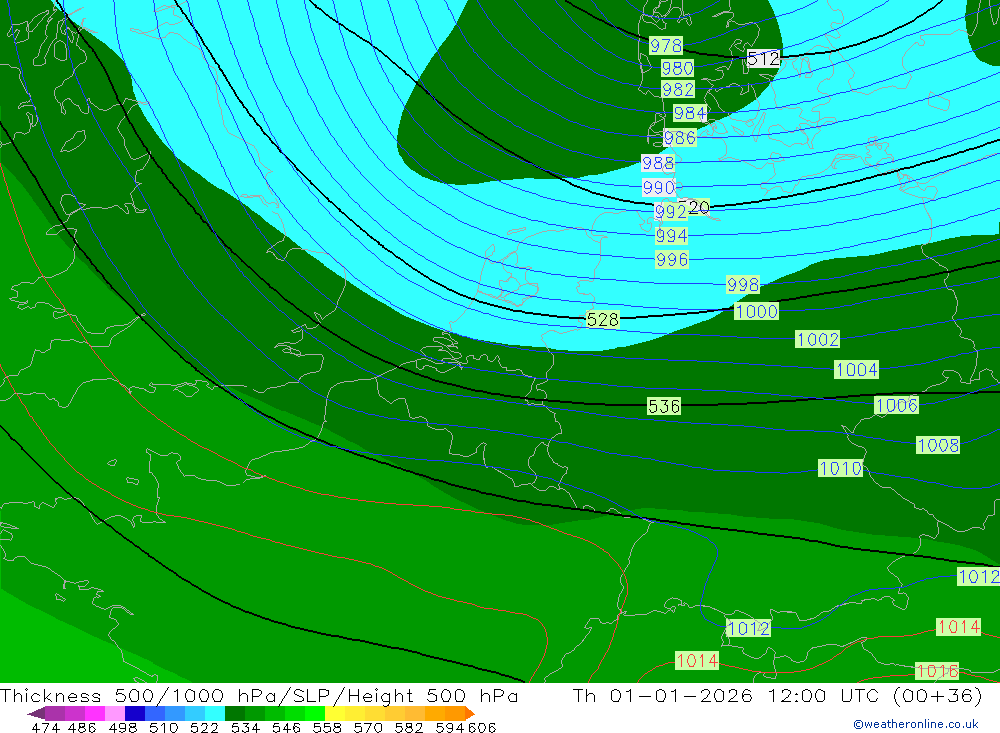Select the 522 legend value
The height and width of the screenshot is (733, 1000).
pyautogui.click(x=204, y=727)
